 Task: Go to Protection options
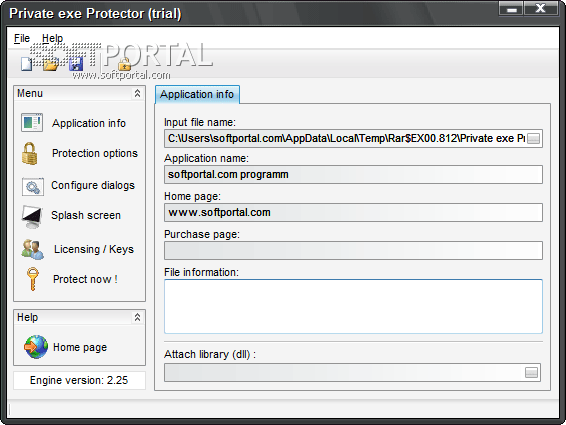coord(95,153)
